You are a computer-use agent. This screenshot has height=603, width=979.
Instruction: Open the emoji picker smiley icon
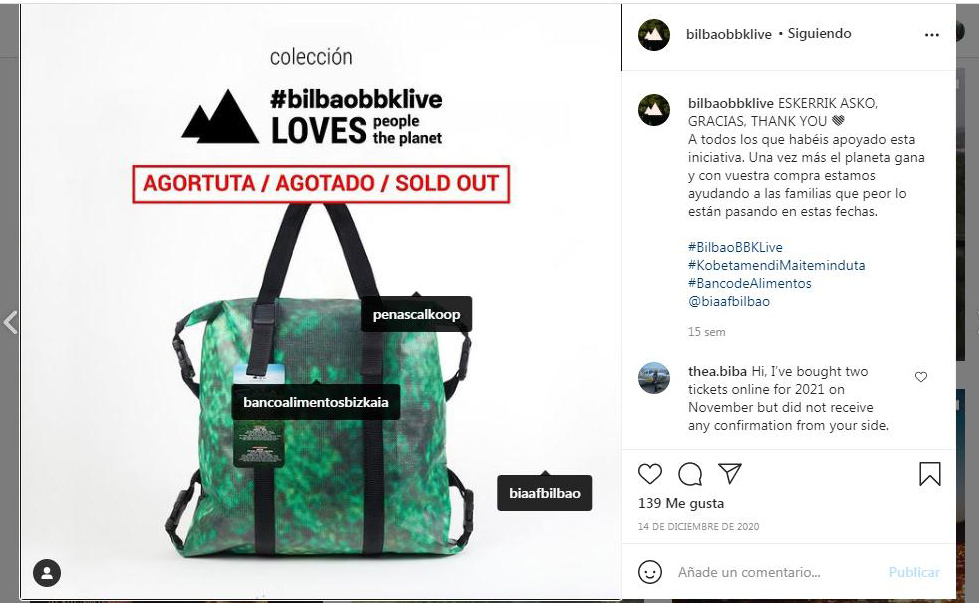(650, 572)
